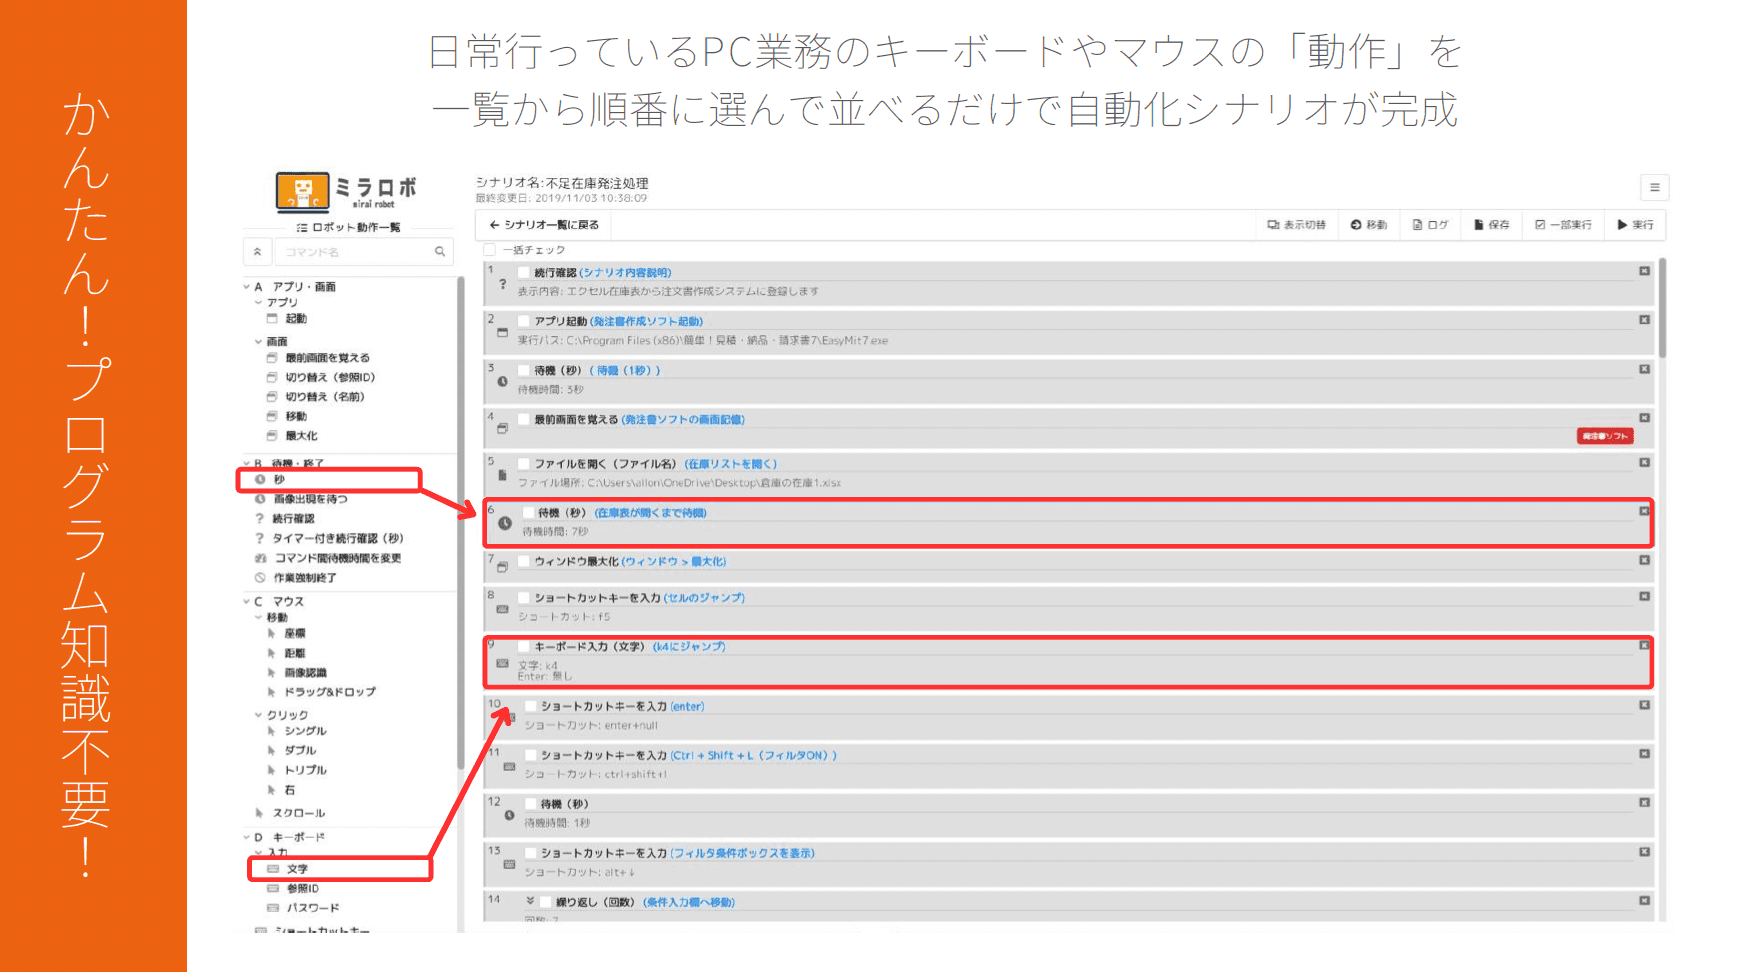Click the red 発注書ソフト tag on step 4
The image size is (1764, 972).
(x=1604, y=436)
